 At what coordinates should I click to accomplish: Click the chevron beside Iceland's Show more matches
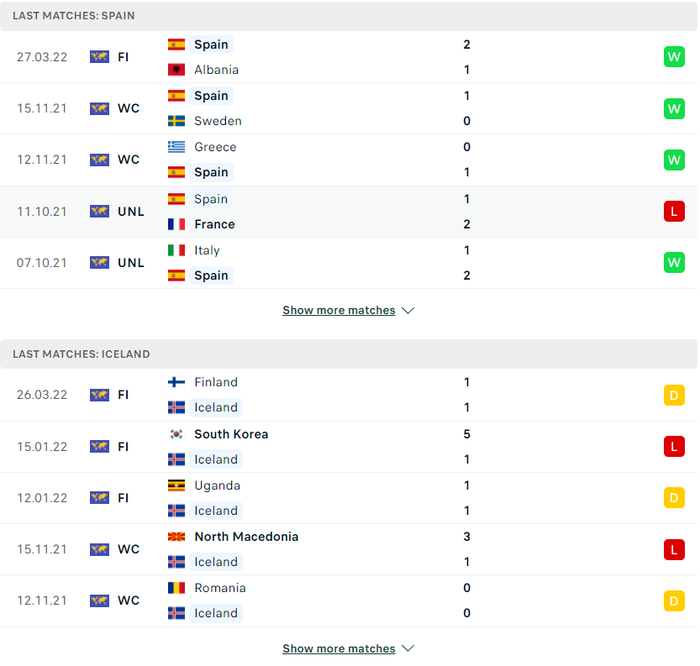pos(408,648)
